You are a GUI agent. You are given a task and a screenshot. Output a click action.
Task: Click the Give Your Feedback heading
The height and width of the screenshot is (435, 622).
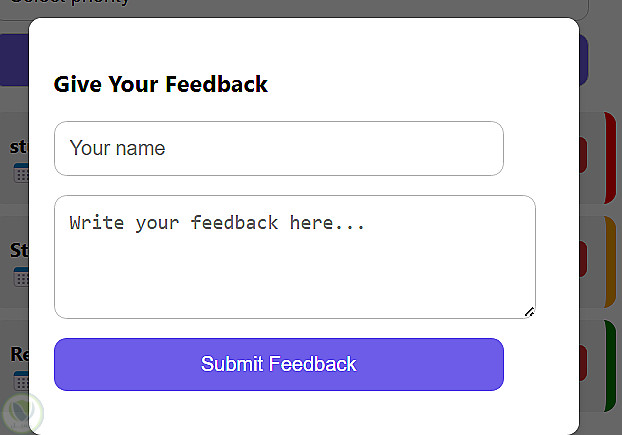(x=161, y=84)
